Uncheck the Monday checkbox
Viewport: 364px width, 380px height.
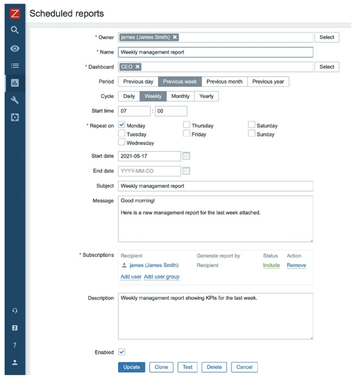pyautogui.click(x=122, y=125)
